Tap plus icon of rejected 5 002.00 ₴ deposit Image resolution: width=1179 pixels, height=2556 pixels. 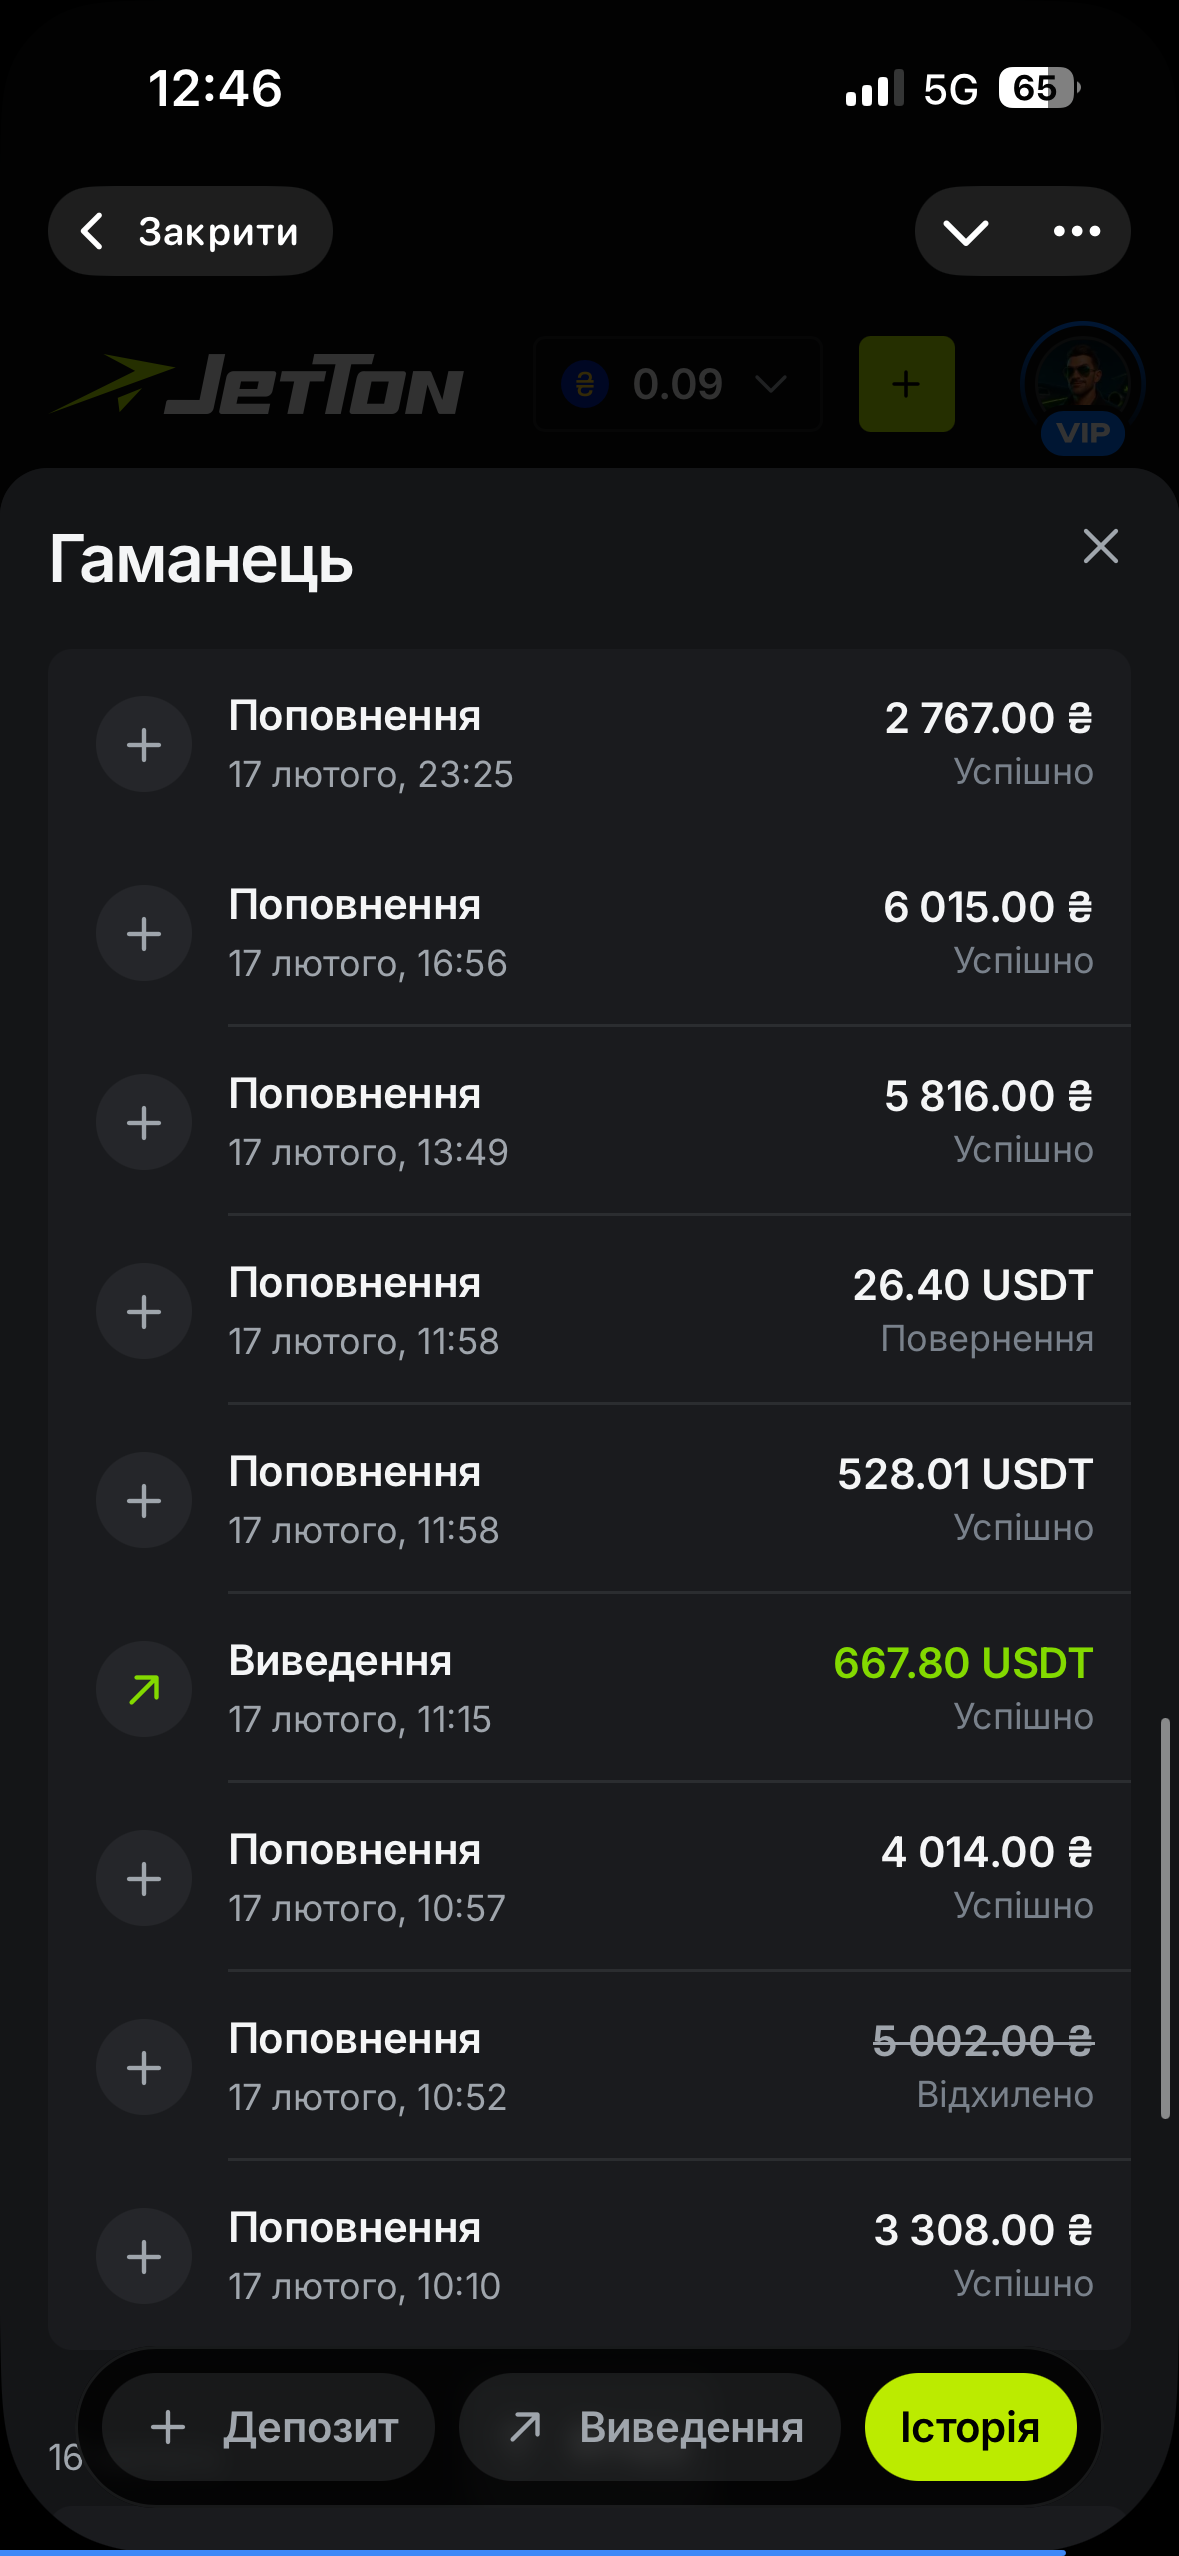[x=144, y=2067]
